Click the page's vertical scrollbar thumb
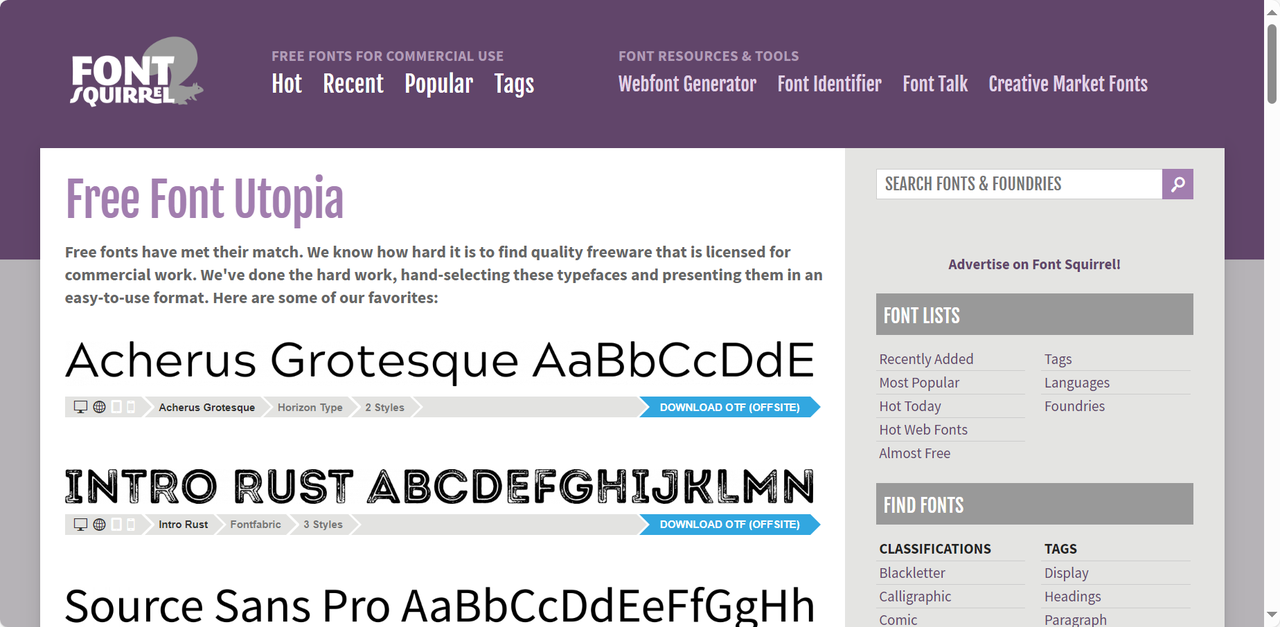This screenshot has height=627, width=1280. pyautogui.click(x=1271, y=60)
